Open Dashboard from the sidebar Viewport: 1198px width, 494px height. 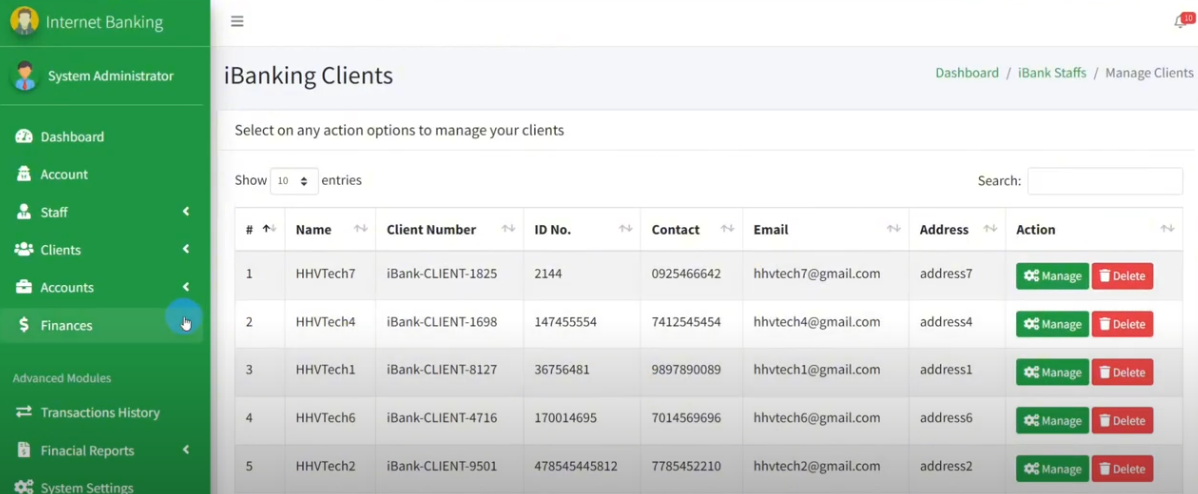click(71, 137)
